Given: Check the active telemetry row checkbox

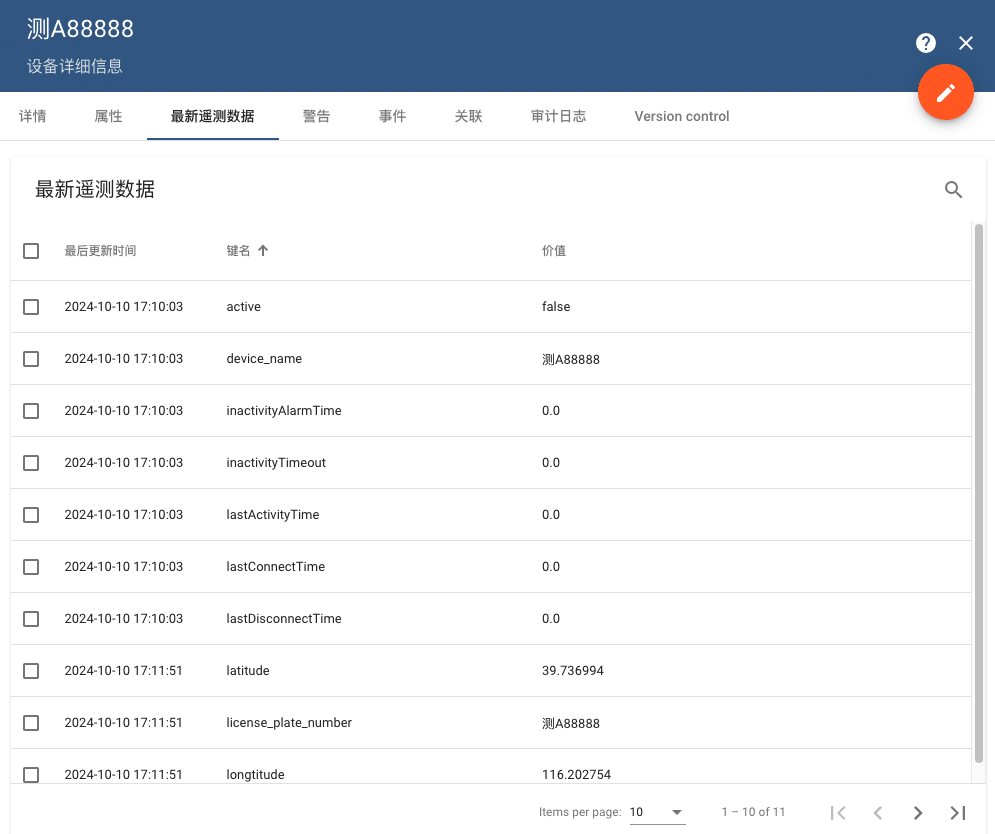Looking at the screenshot, I should (x=30, y=306).
